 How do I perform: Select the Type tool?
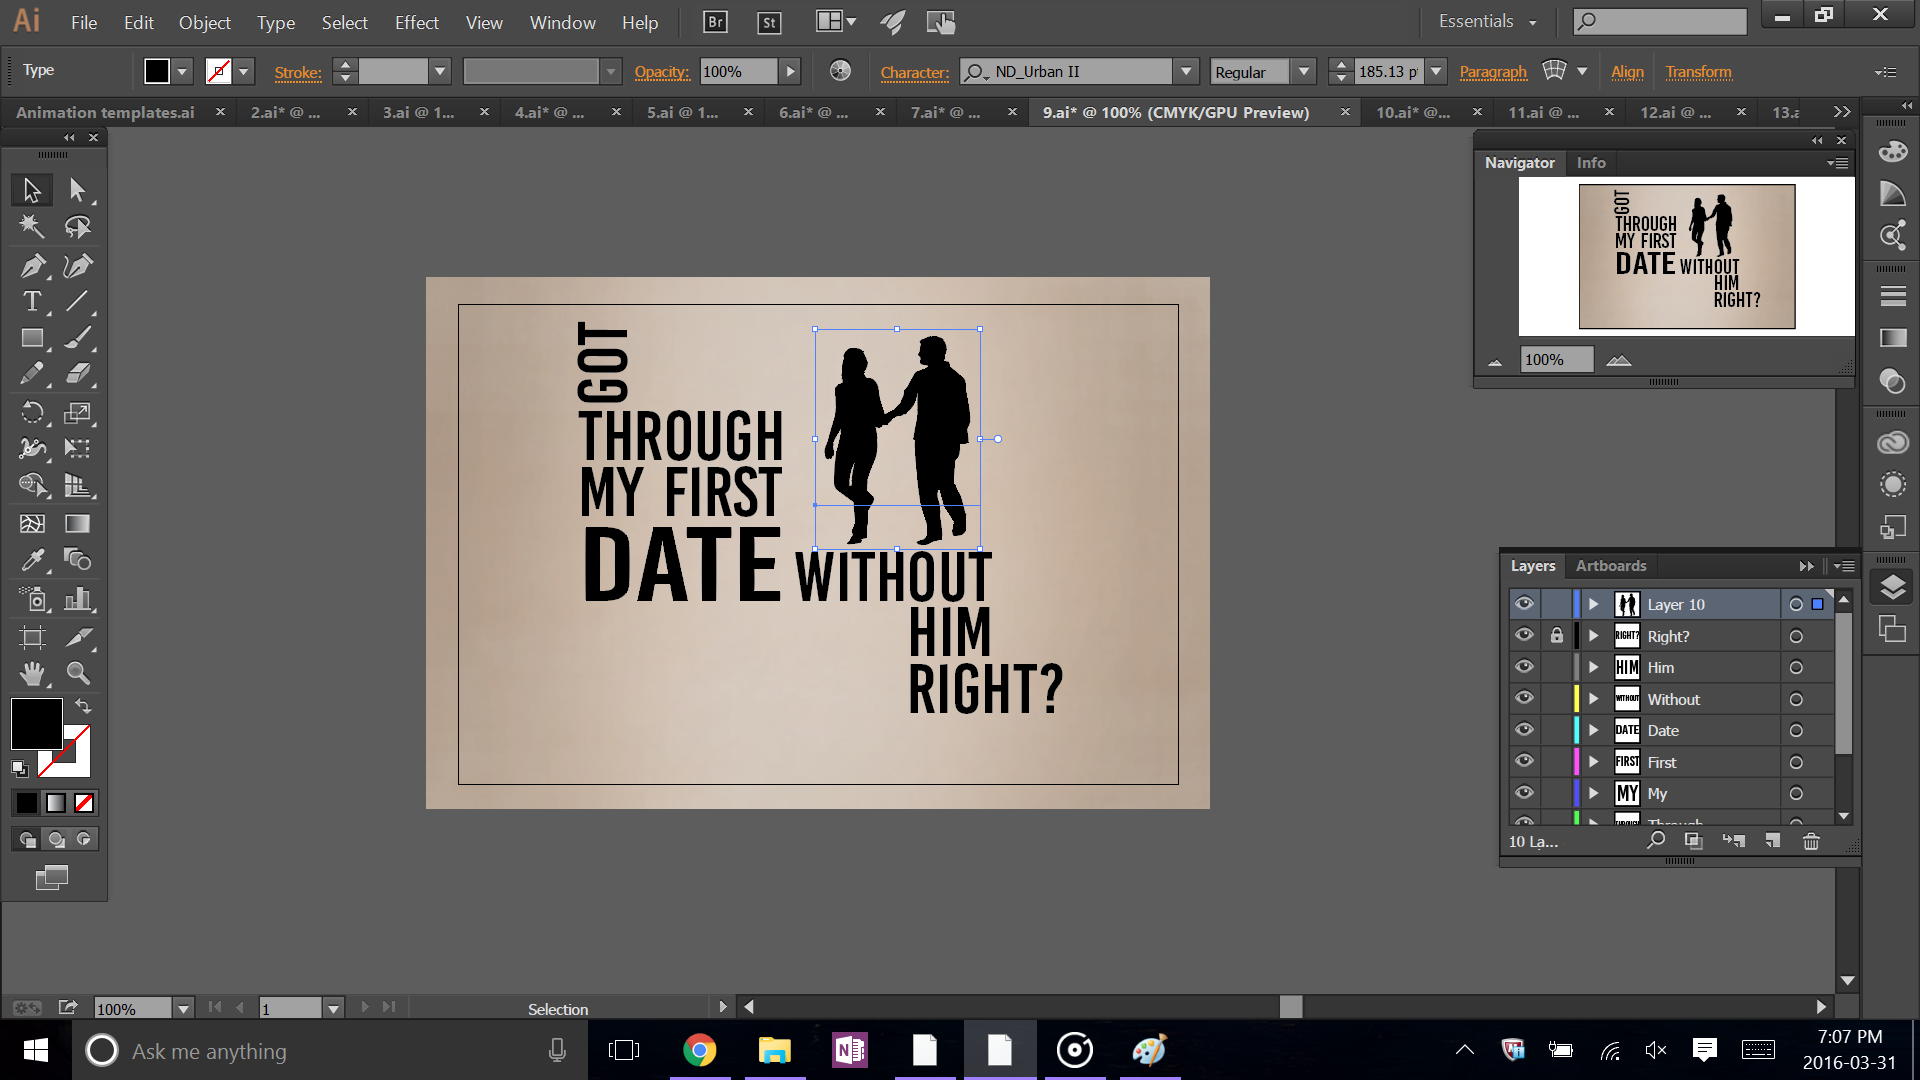tap(32, 301)
